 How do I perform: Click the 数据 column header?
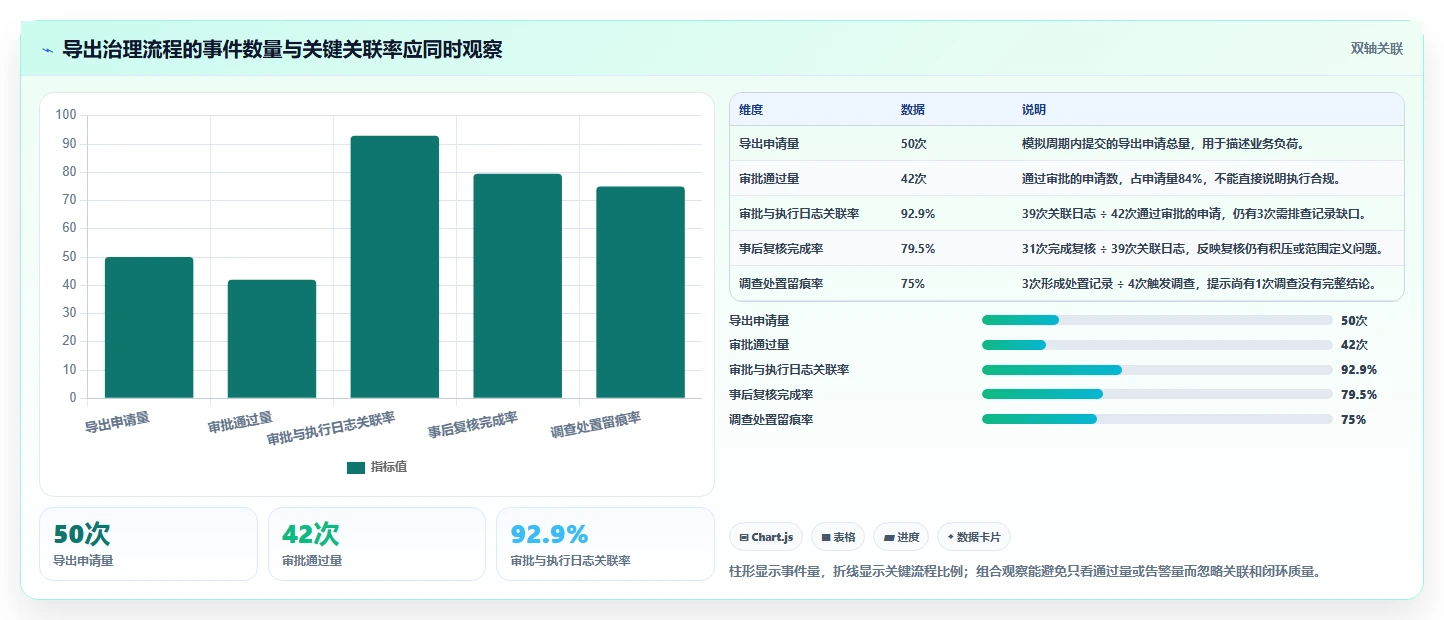[913, 110]
